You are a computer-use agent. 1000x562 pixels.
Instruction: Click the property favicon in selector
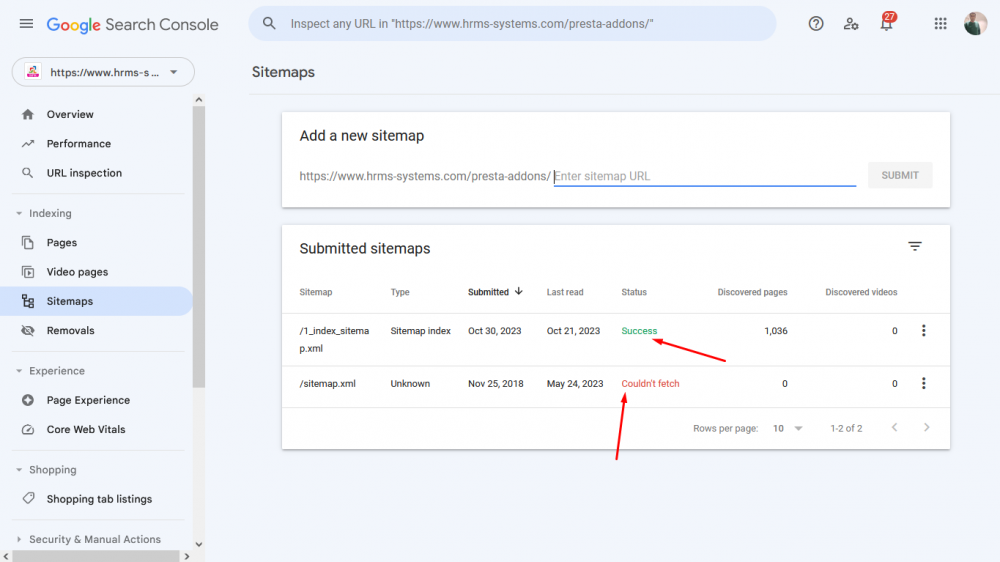point(33,72)
